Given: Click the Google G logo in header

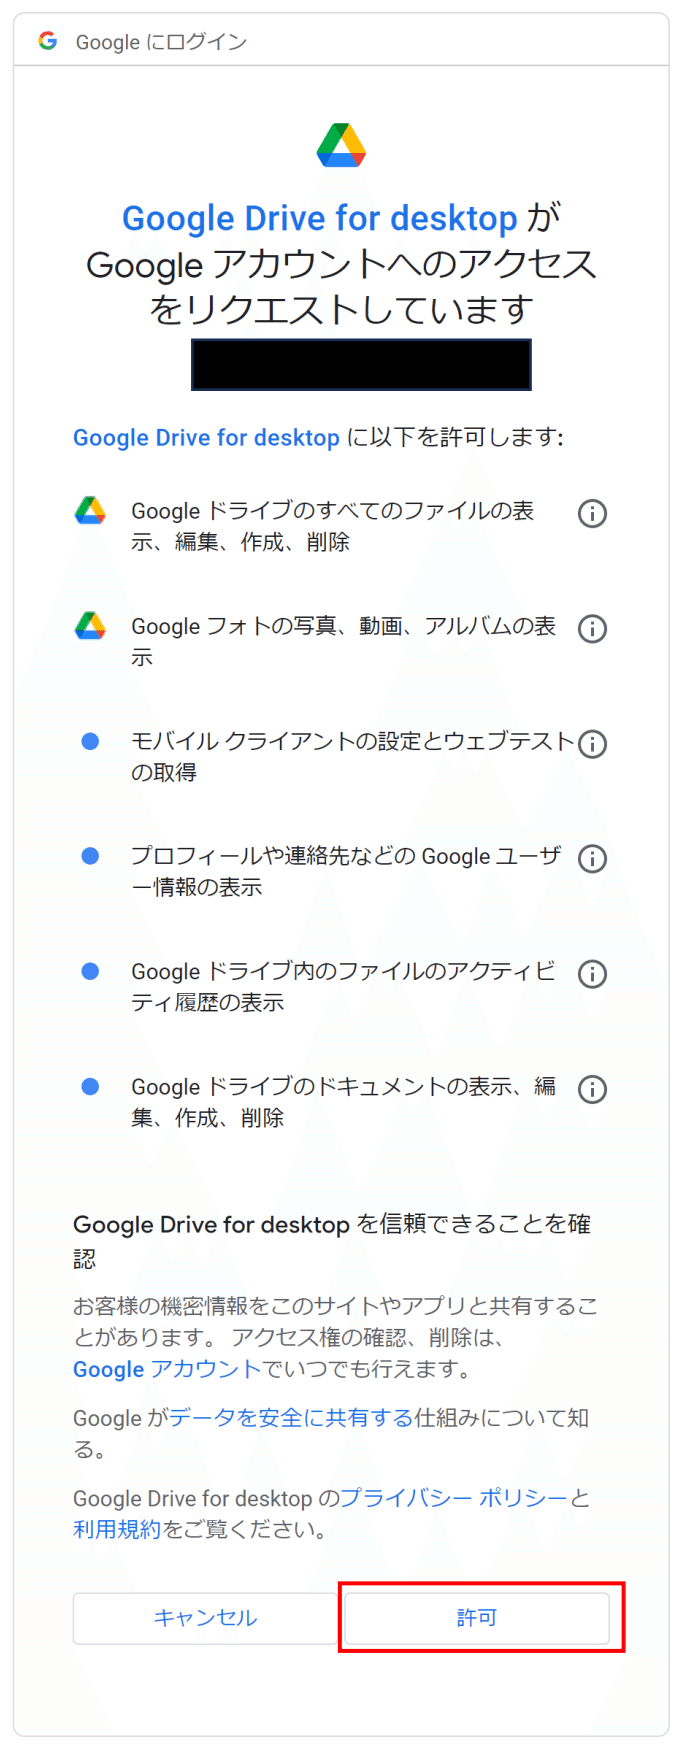Looking at the screenshot, I should [47, 41].
